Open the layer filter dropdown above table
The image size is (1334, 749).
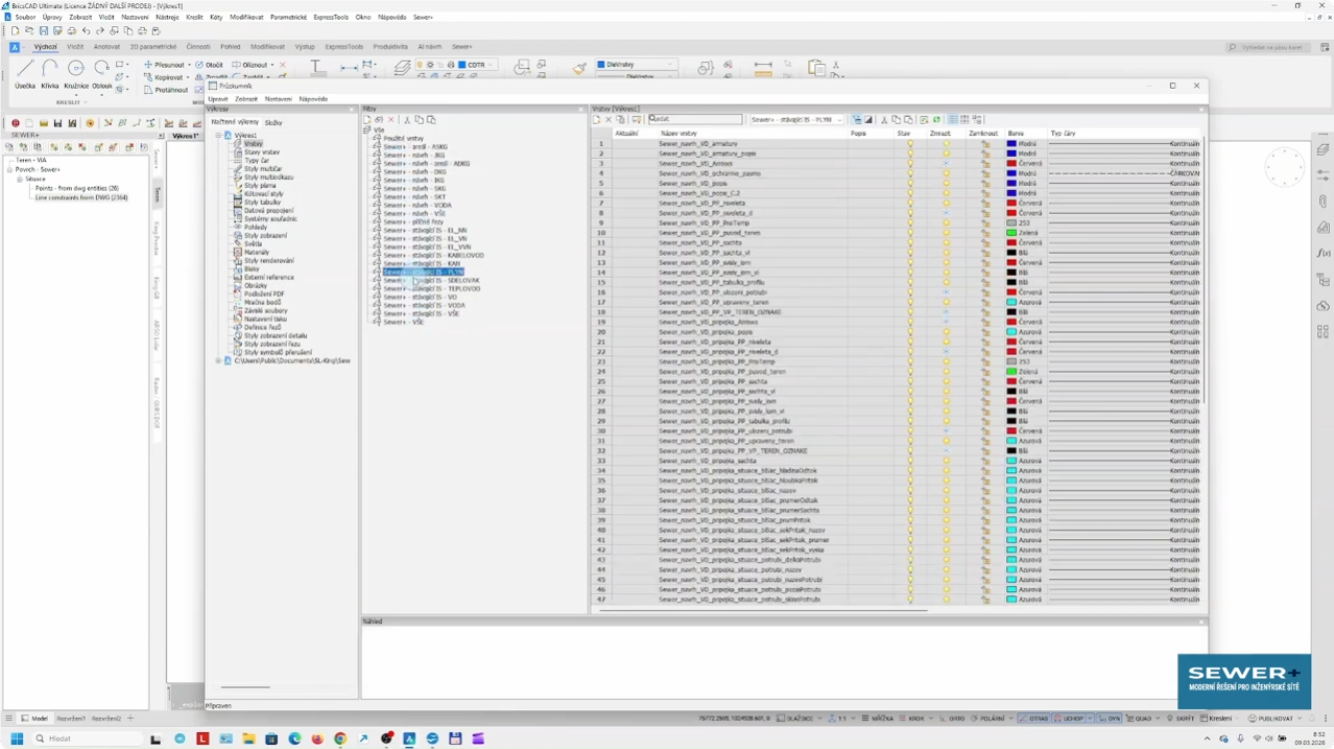pyautogui.click(x=797, y=120)
